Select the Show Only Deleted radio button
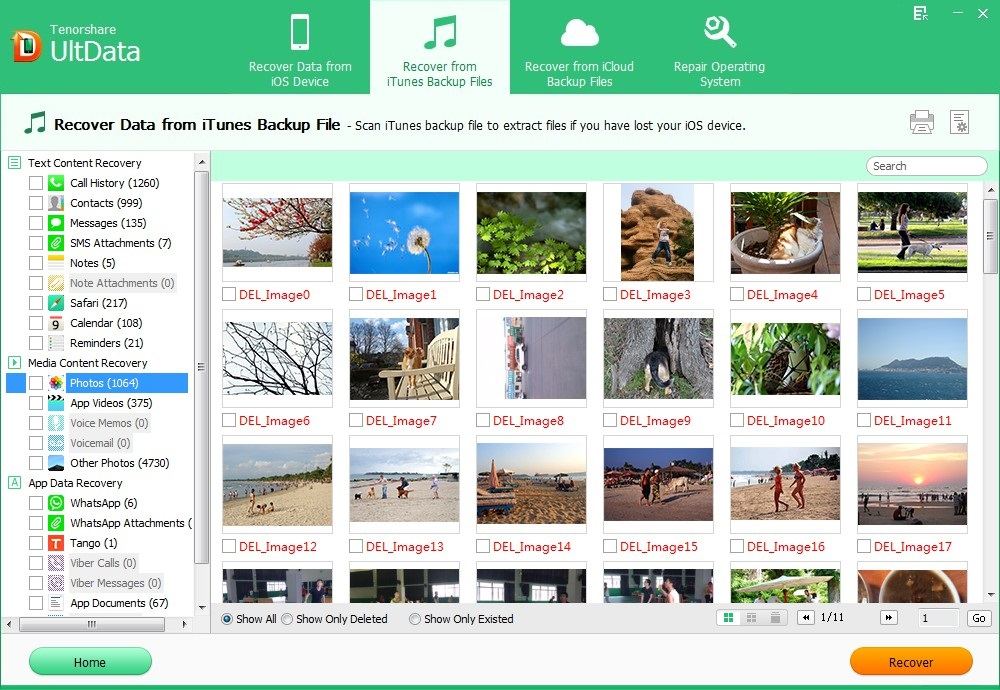 coord(287,619)
